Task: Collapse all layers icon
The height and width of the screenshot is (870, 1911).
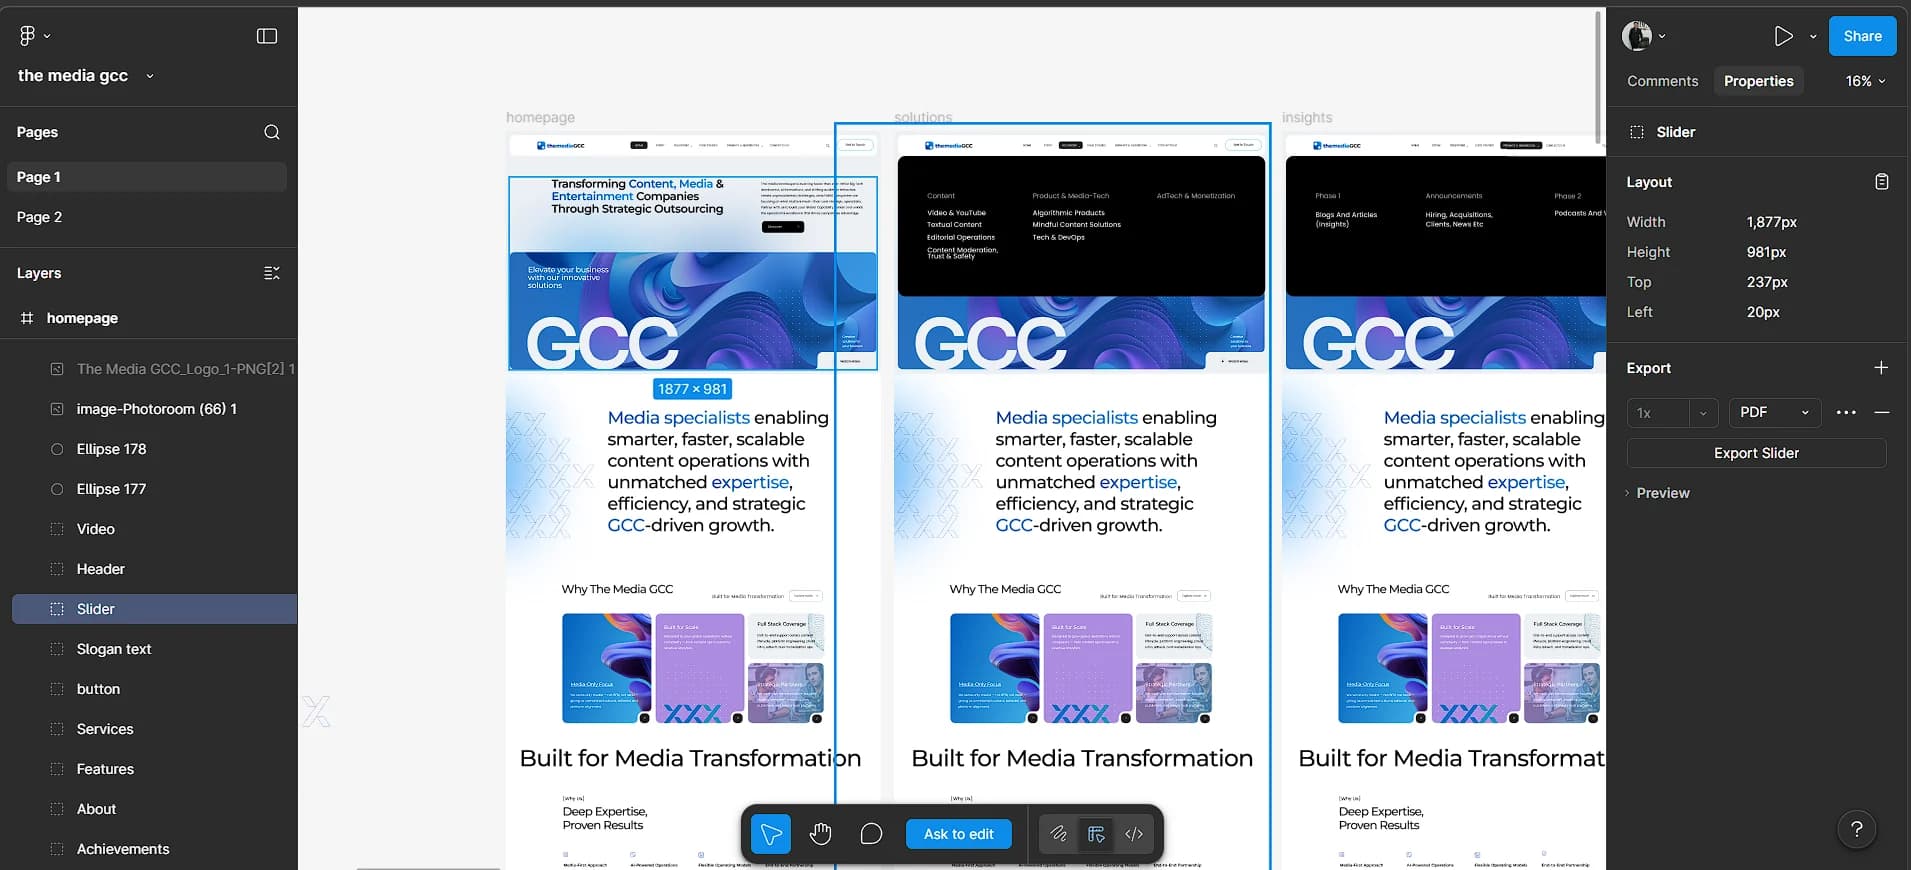Action: tap(271, 273)
